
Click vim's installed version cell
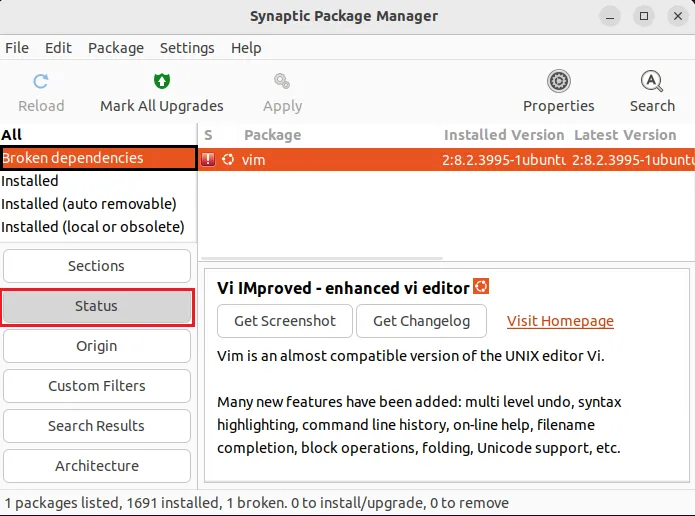coord(504,160)
